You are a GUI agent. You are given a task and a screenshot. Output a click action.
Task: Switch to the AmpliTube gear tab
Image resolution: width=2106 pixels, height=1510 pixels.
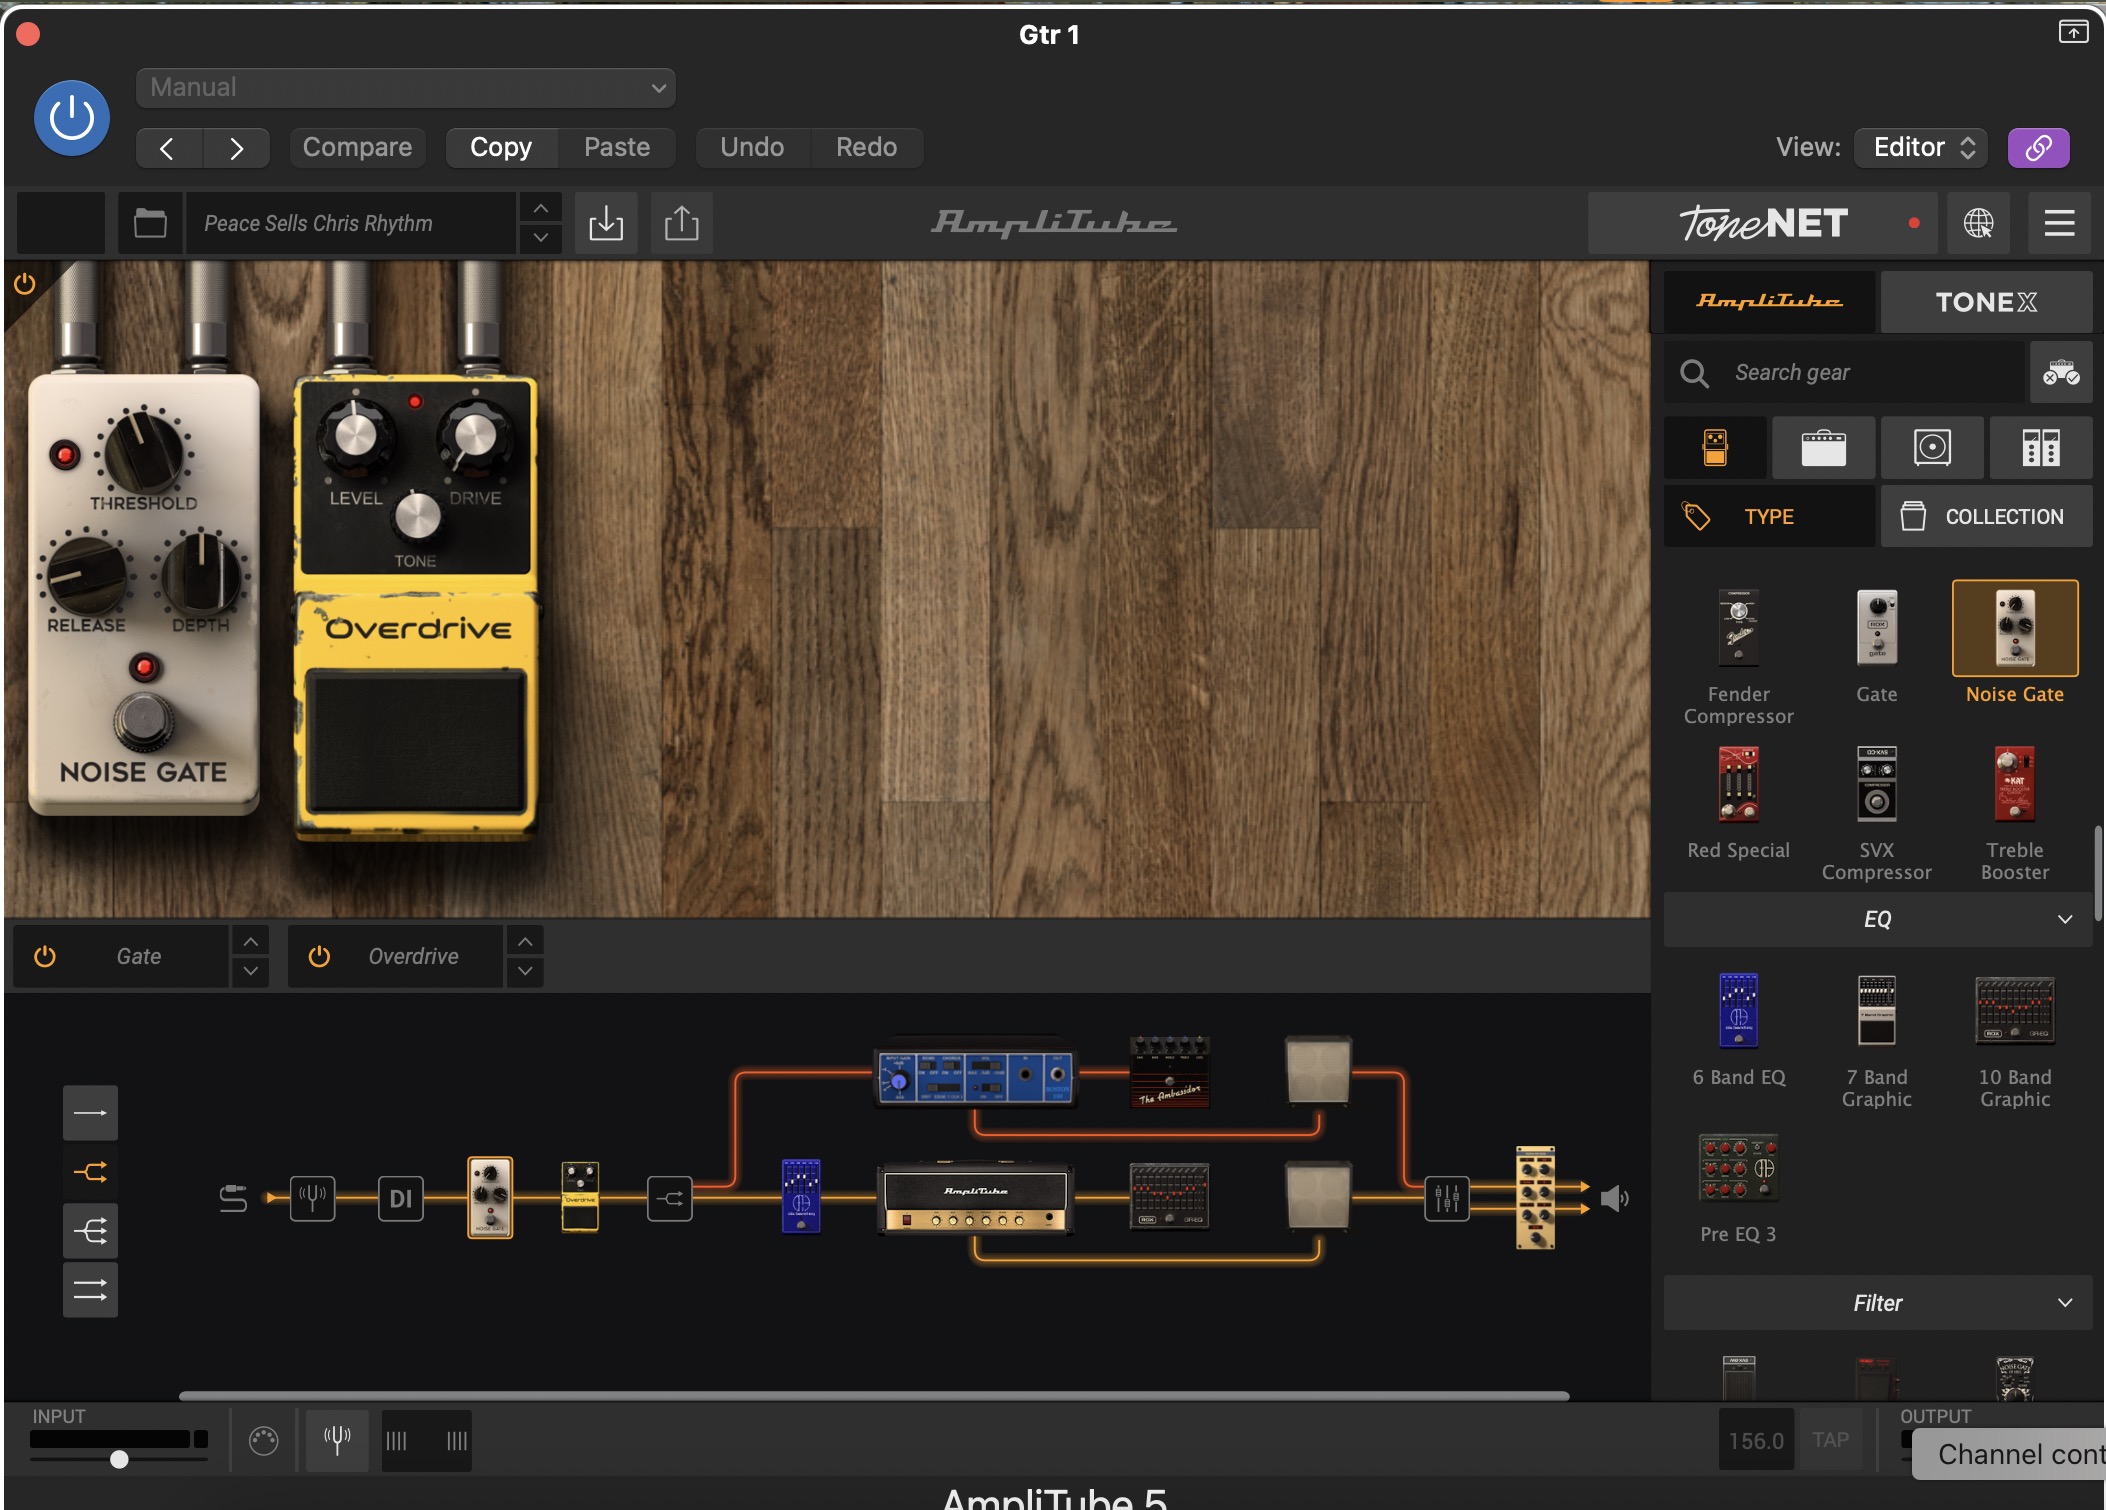tap(1769, 301)
